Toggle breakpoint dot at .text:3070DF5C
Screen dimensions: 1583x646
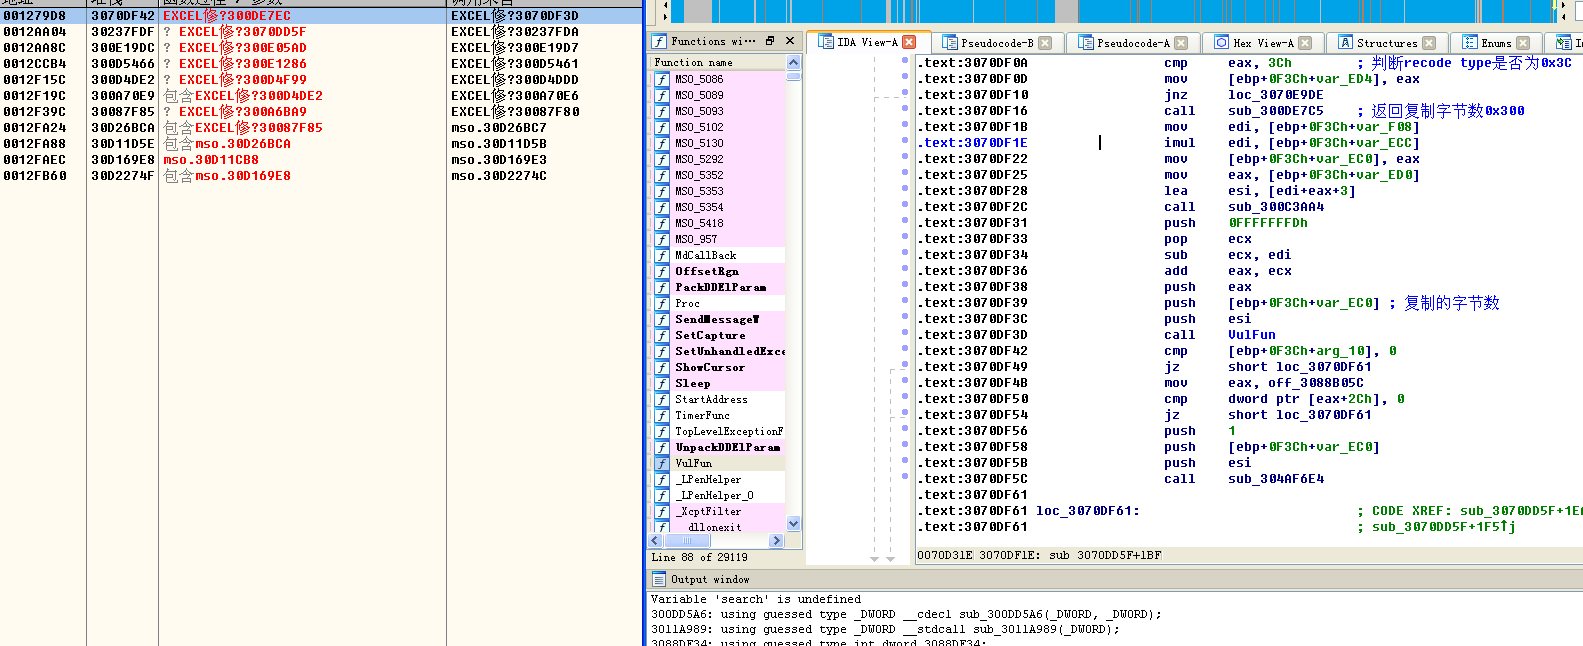click(905, 477)
